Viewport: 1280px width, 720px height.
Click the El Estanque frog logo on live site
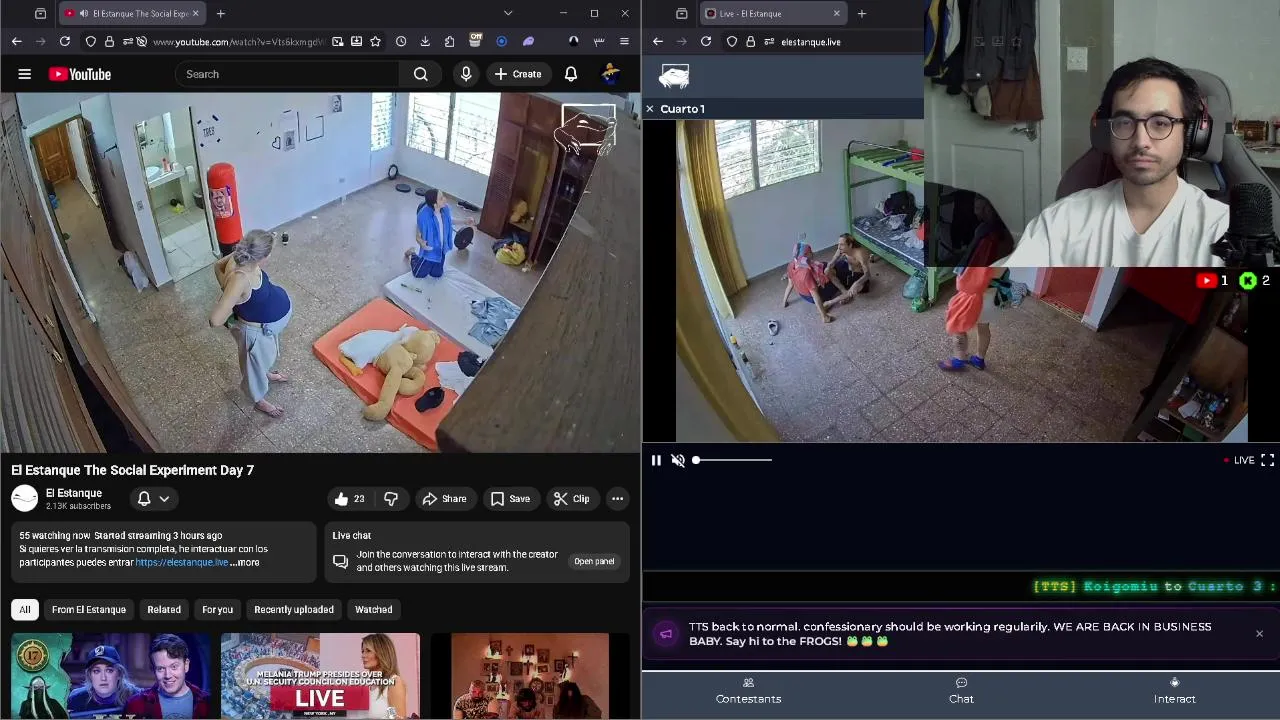[x=674, y=76]
